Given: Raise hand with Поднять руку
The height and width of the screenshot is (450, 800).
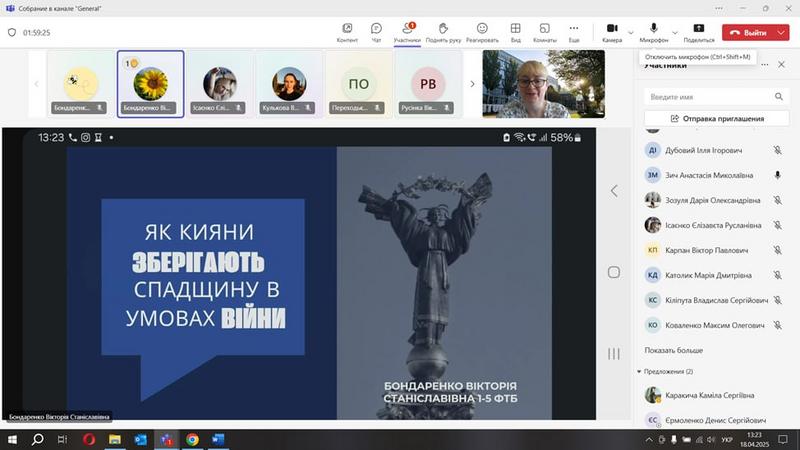Looking at the screenshot, I should coord(443,33).
